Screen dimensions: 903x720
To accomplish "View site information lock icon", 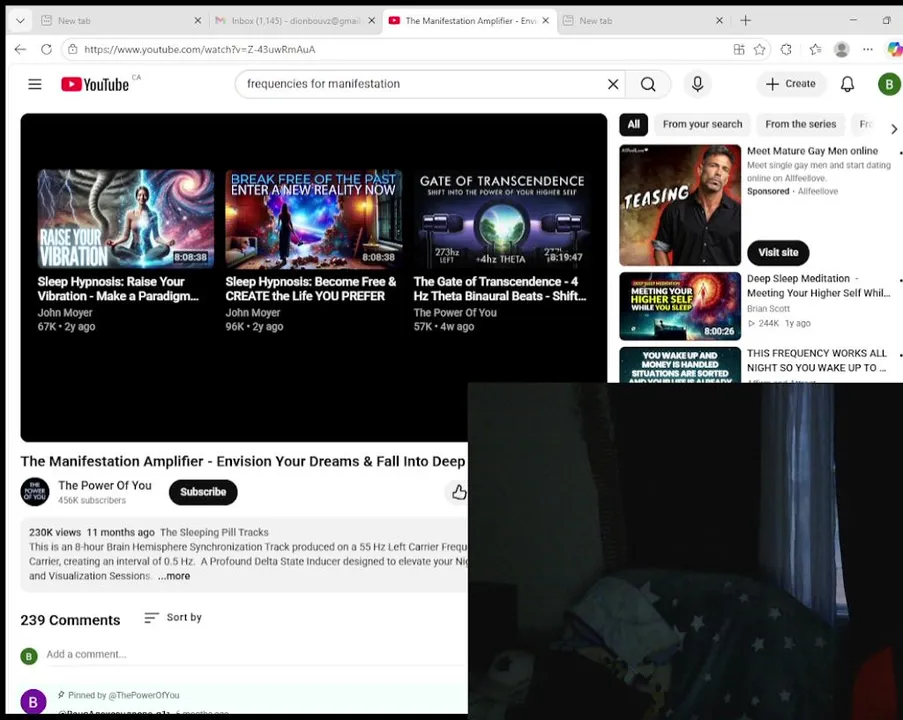I will (x=73, y=50).
